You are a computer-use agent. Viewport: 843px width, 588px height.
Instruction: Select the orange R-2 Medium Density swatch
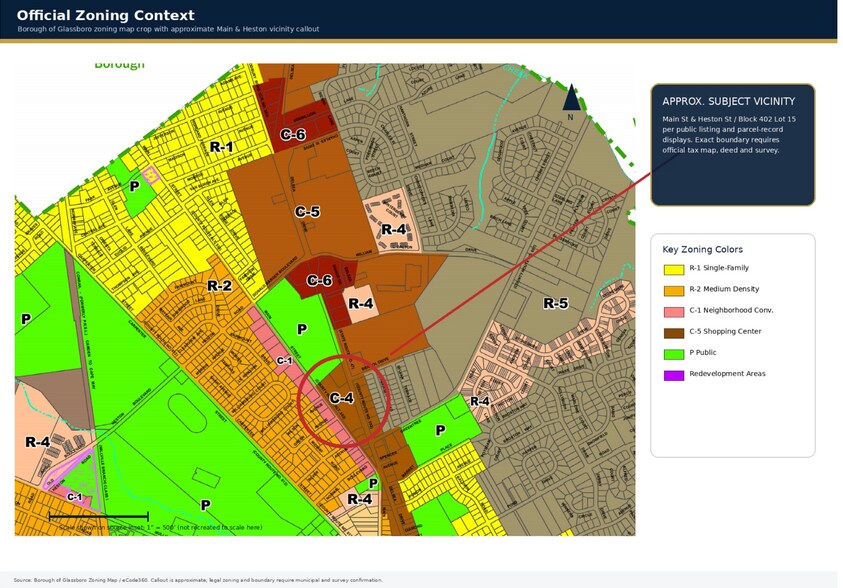pos(674,291)
